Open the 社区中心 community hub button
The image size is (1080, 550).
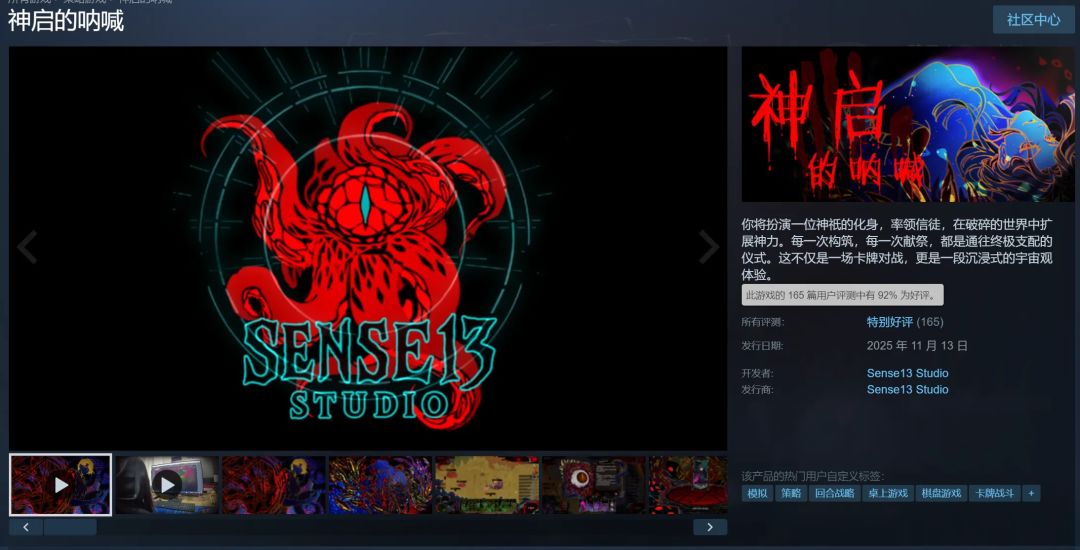pyautogui.click(x=1033, y=19)
